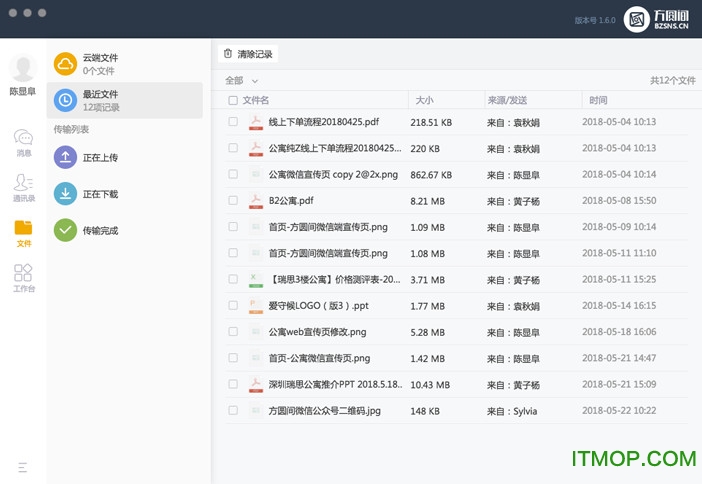Select 最近文件 12项记录 entry

pos(124,100)
